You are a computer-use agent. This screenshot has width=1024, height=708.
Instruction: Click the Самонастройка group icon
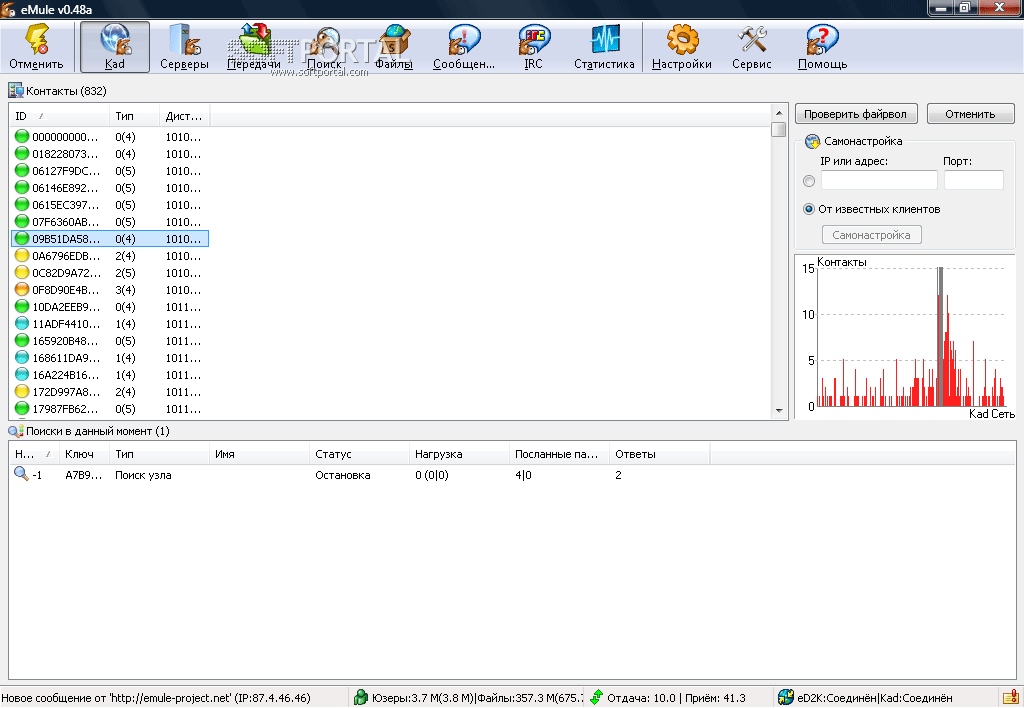click(812, 141)
